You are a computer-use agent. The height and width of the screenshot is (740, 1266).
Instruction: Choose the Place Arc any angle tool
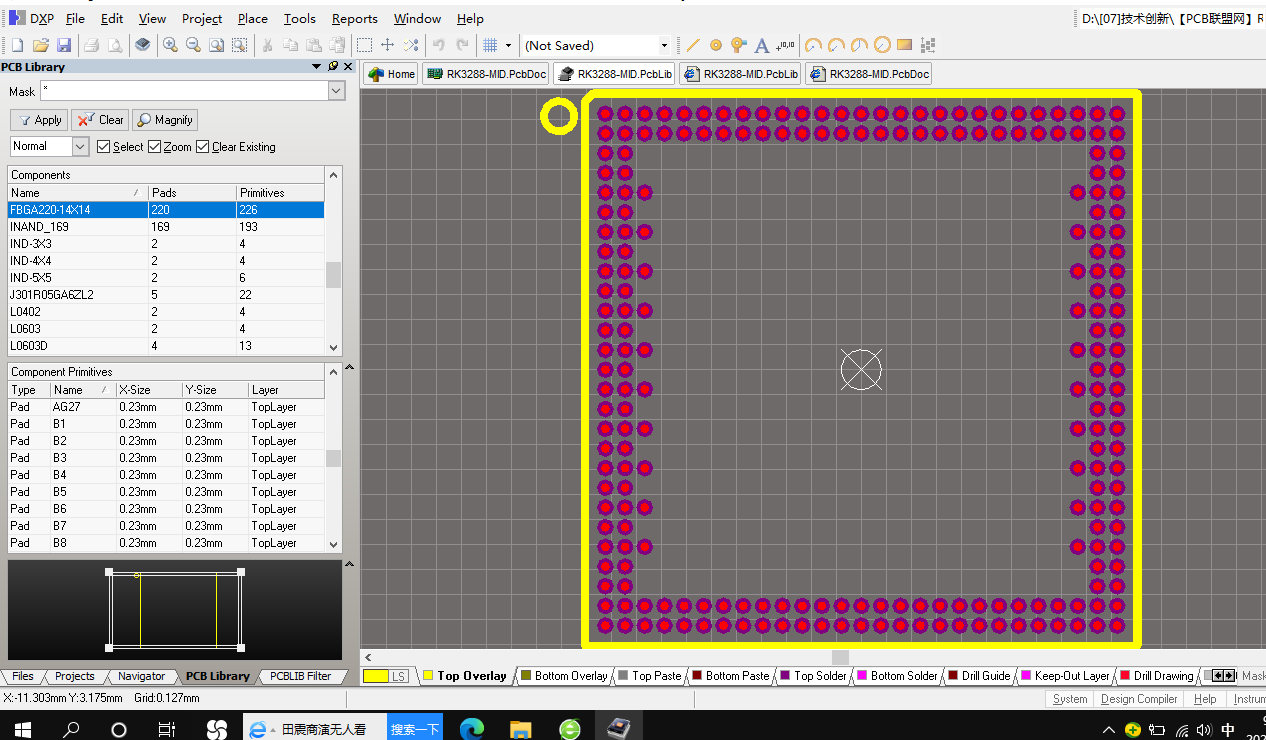click(x=859, y=45)
